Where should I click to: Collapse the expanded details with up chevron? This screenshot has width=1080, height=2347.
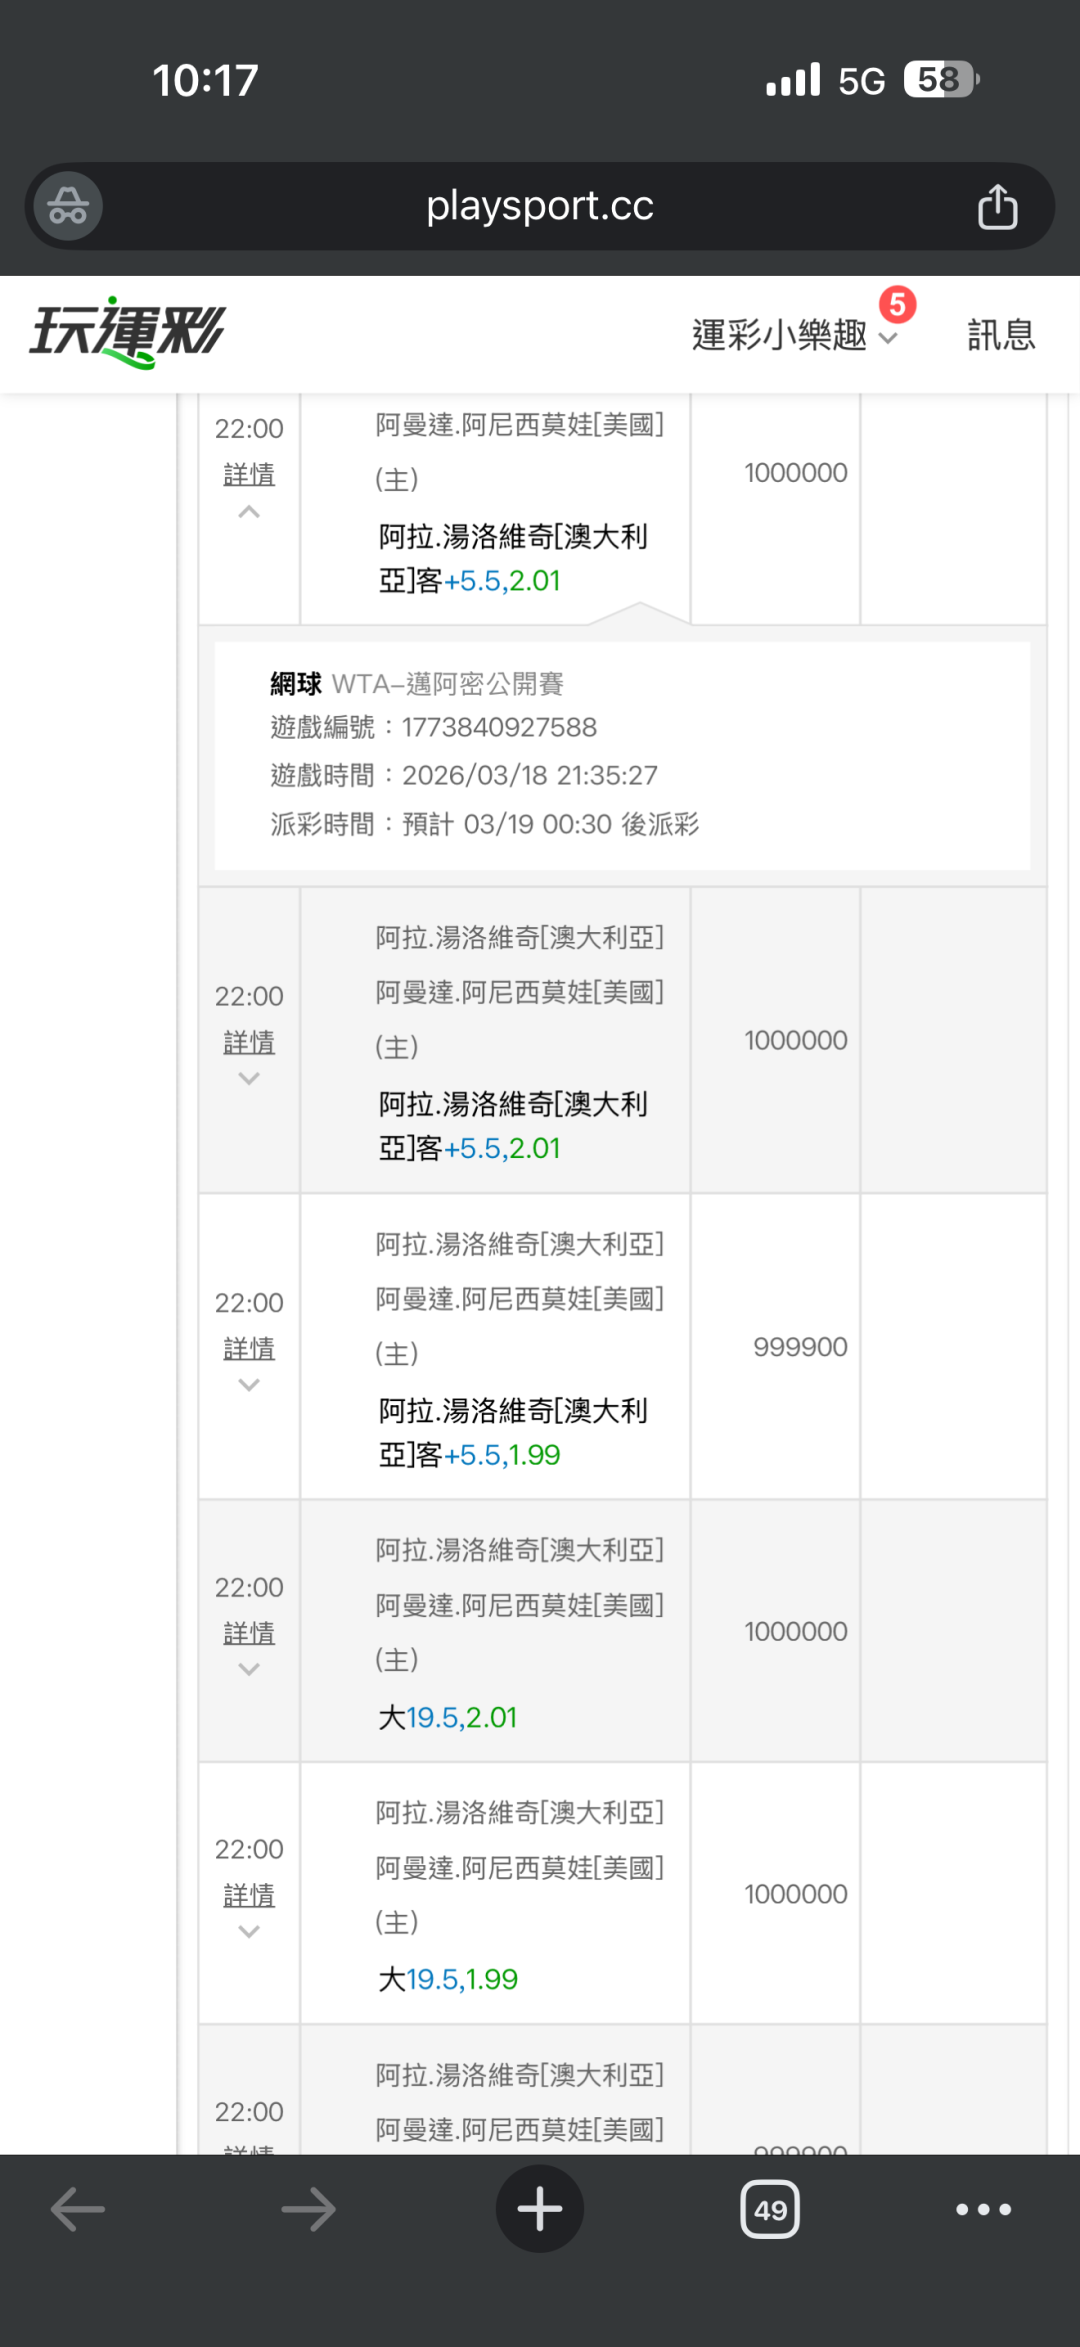coord(249,513)
